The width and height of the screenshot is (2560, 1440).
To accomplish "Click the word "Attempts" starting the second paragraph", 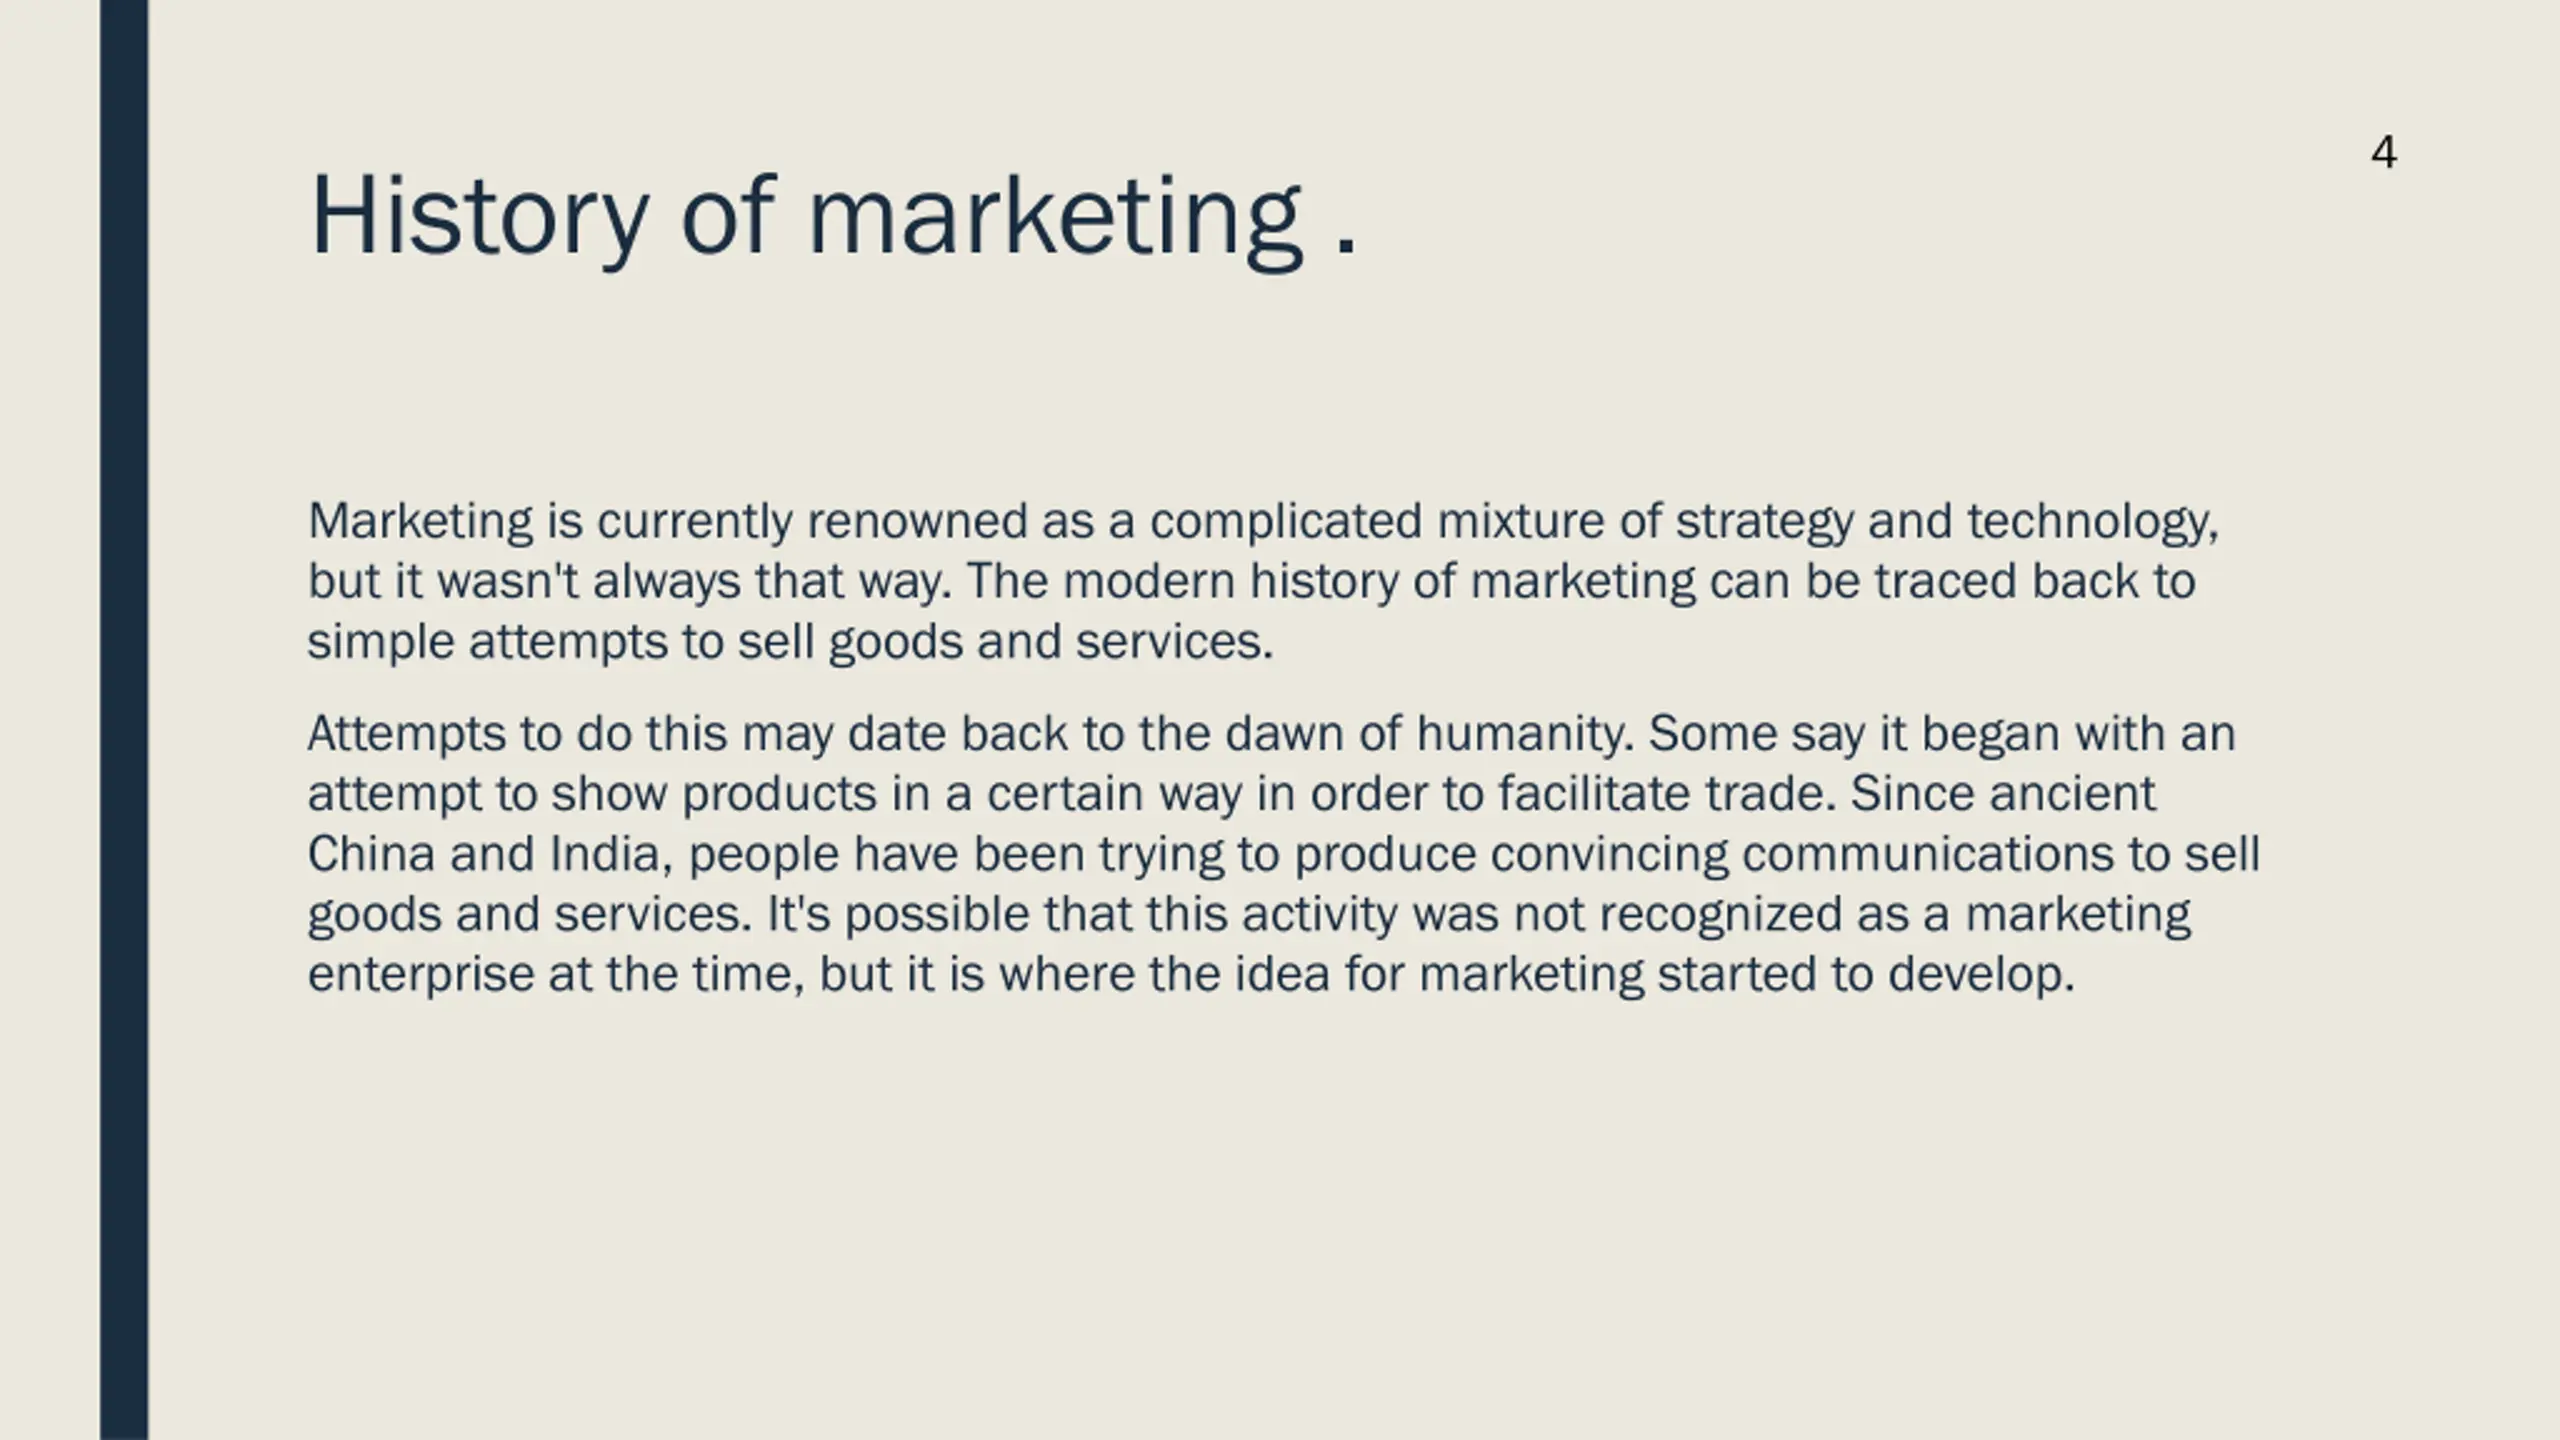I will 407,735.
